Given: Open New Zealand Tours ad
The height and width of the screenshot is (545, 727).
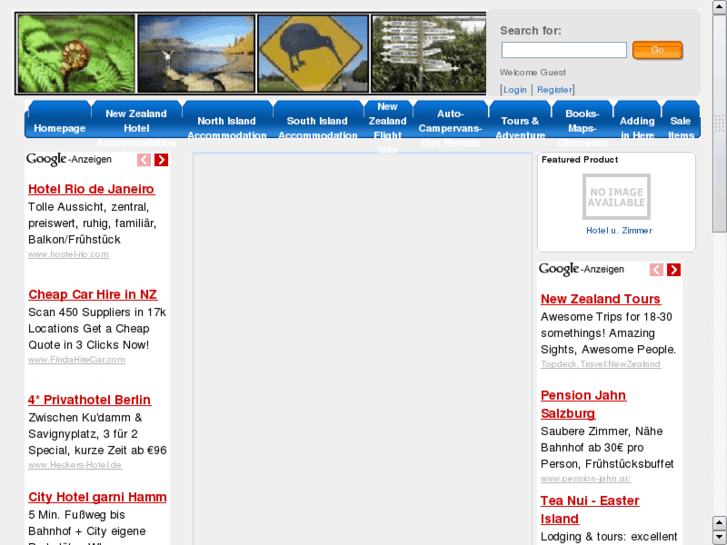Looking at the screenshot, I should tap(600, 299).
